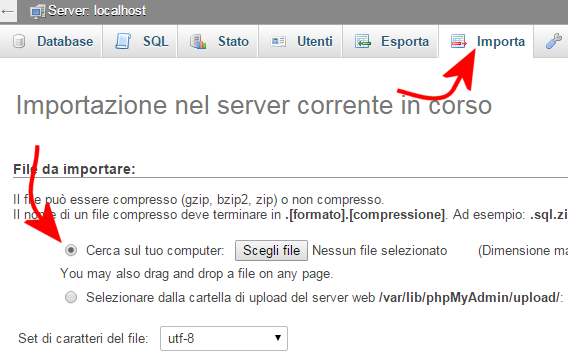Click the 'Set di caratteri del file:' label
568x364 pixels.
pyautogui.click(x=83, y=338)
